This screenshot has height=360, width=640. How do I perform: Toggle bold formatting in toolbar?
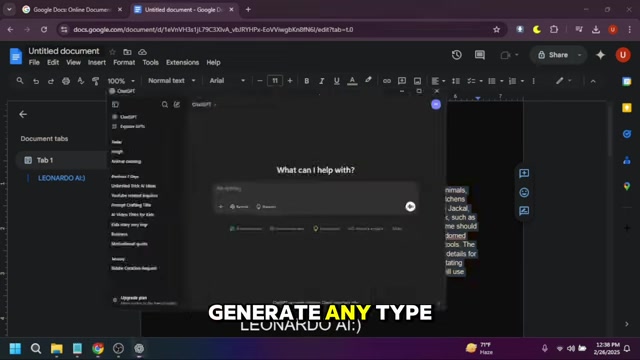click(x=307, y=81)
